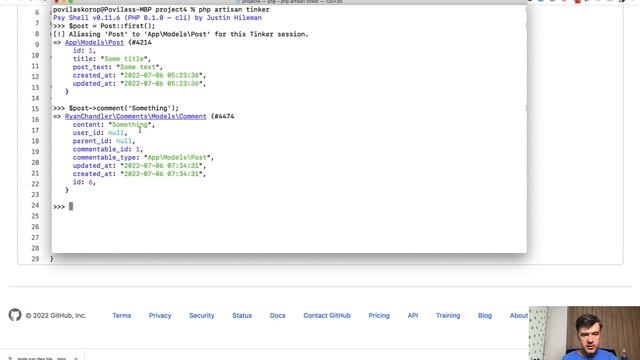Viewport: 640px width, 360px height.
Task: Click the Comment created_at "2022-07-06 07:34:31" value
Action: point(163,174)
